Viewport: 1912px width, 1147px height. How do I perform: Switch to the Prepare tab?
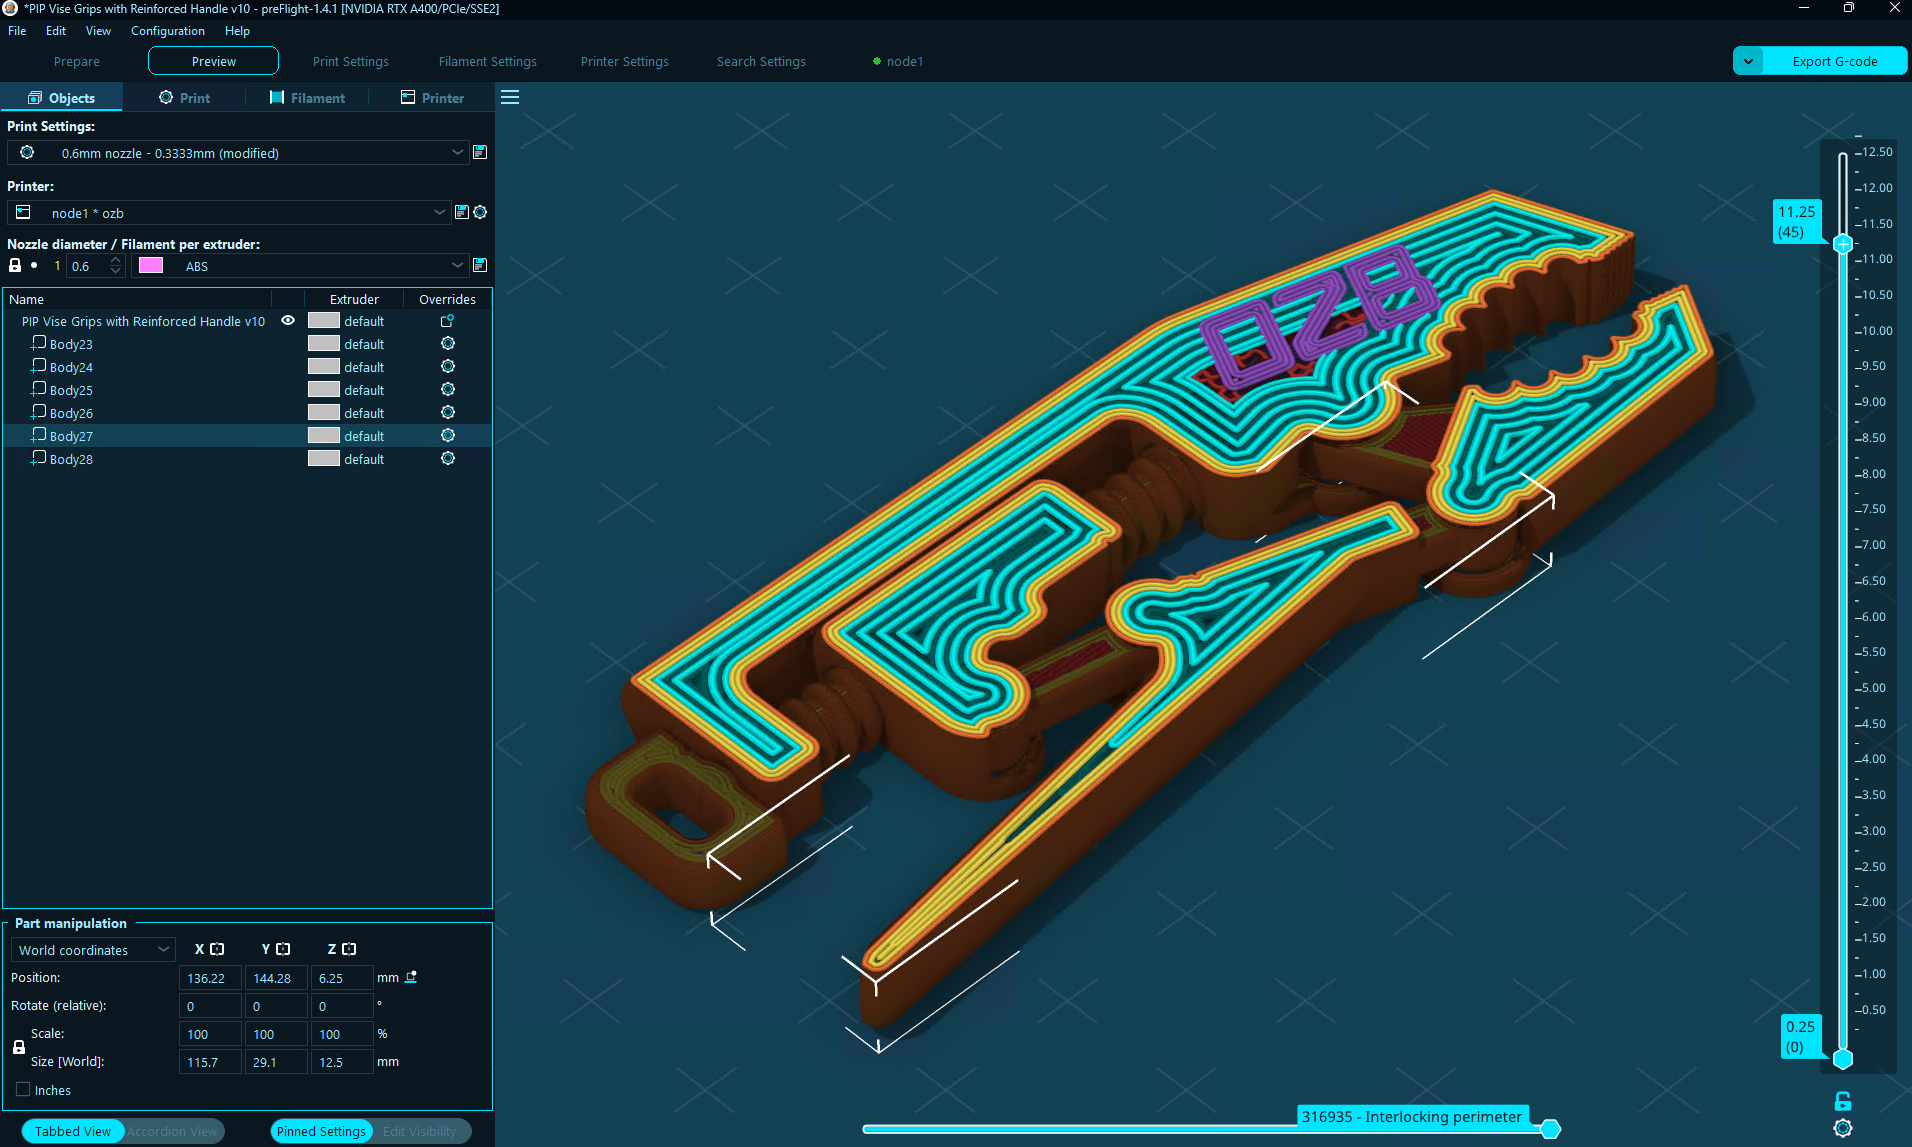point(77,61)
